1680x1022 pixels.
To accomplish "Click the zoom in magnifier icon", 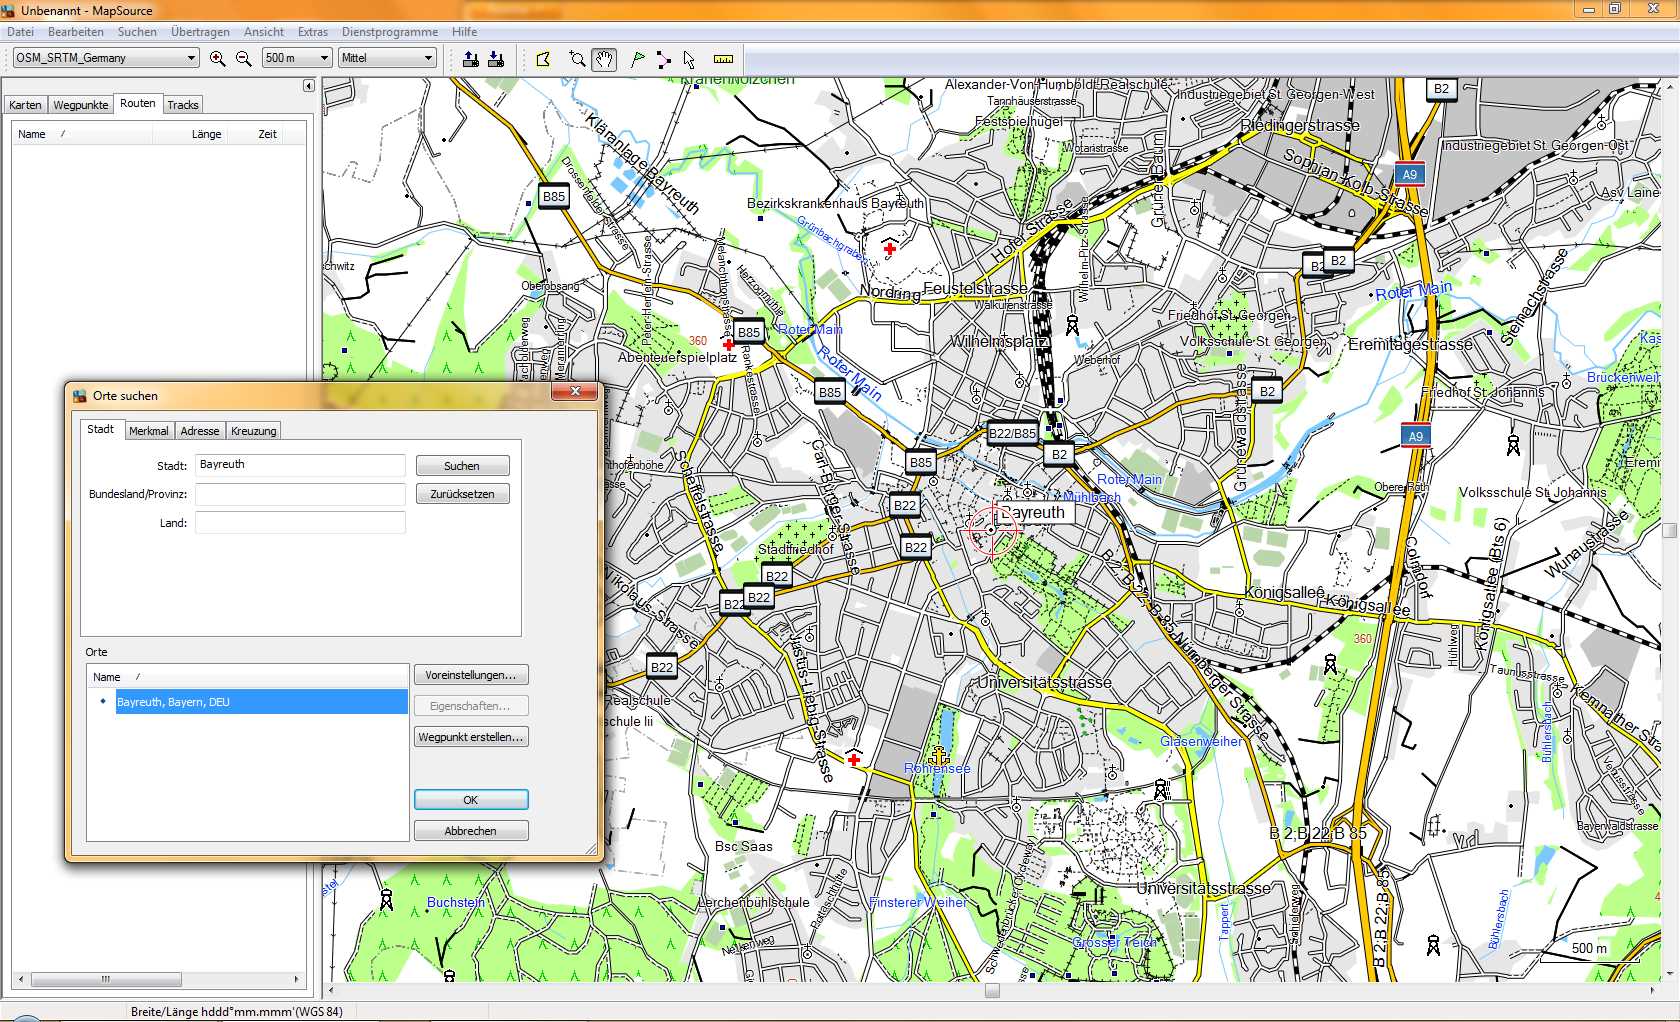I will (x=217, y=59).
